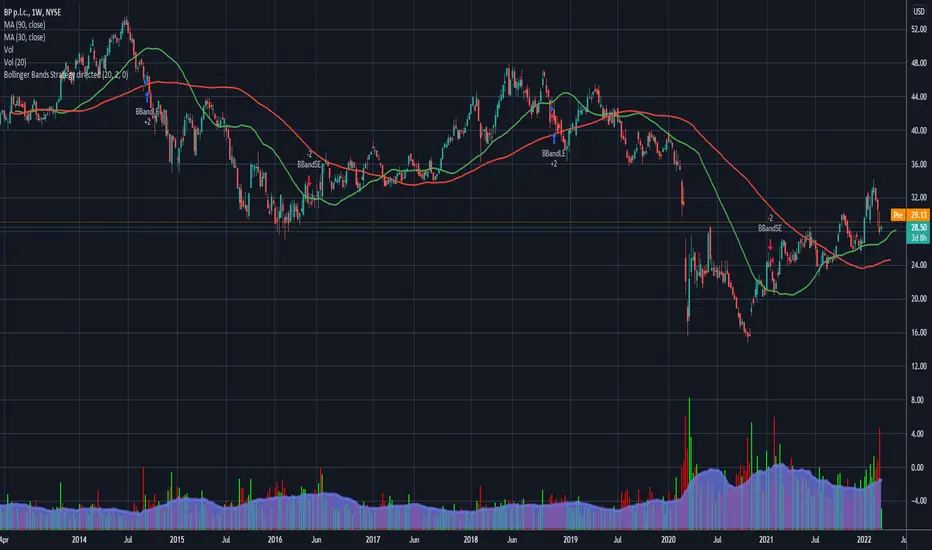Image resolution: width=932 pixels, height=550 pixels.
Task: Click the 16.00 price axis label
Action: pos(918,332)
